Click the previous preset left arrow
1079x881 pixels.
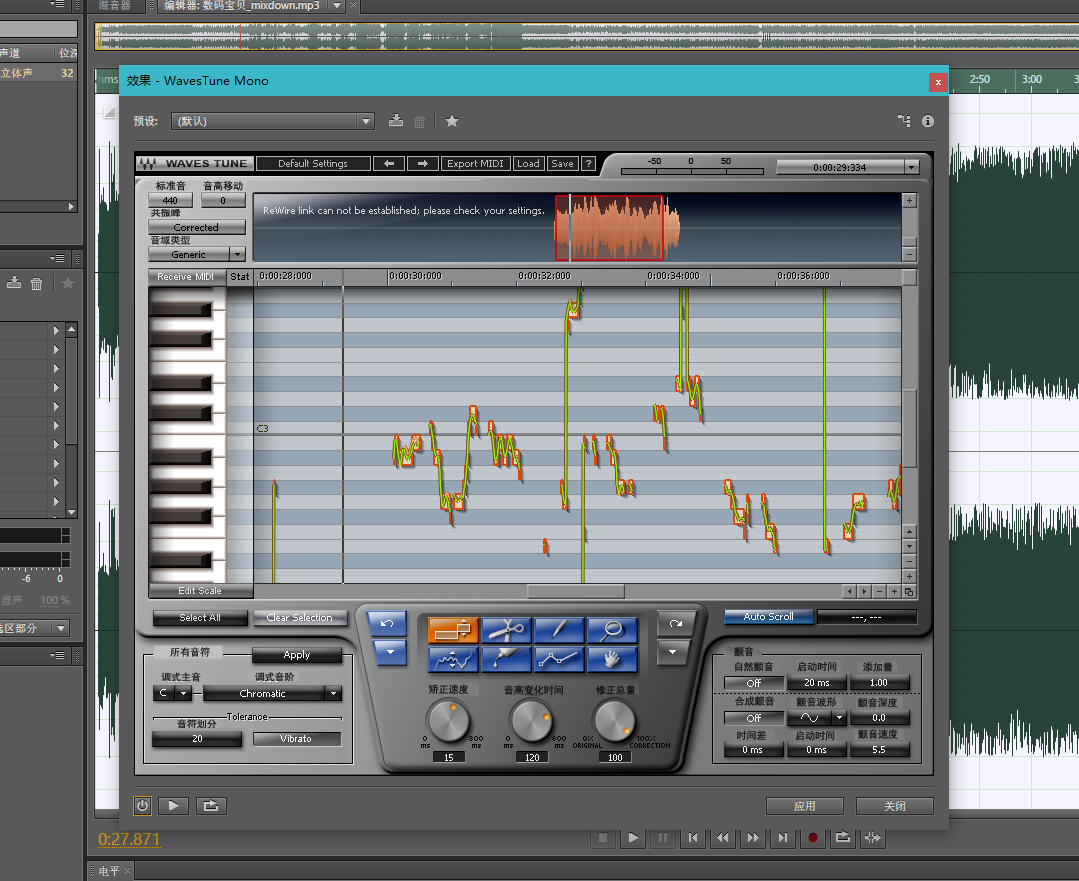(389, 164)
